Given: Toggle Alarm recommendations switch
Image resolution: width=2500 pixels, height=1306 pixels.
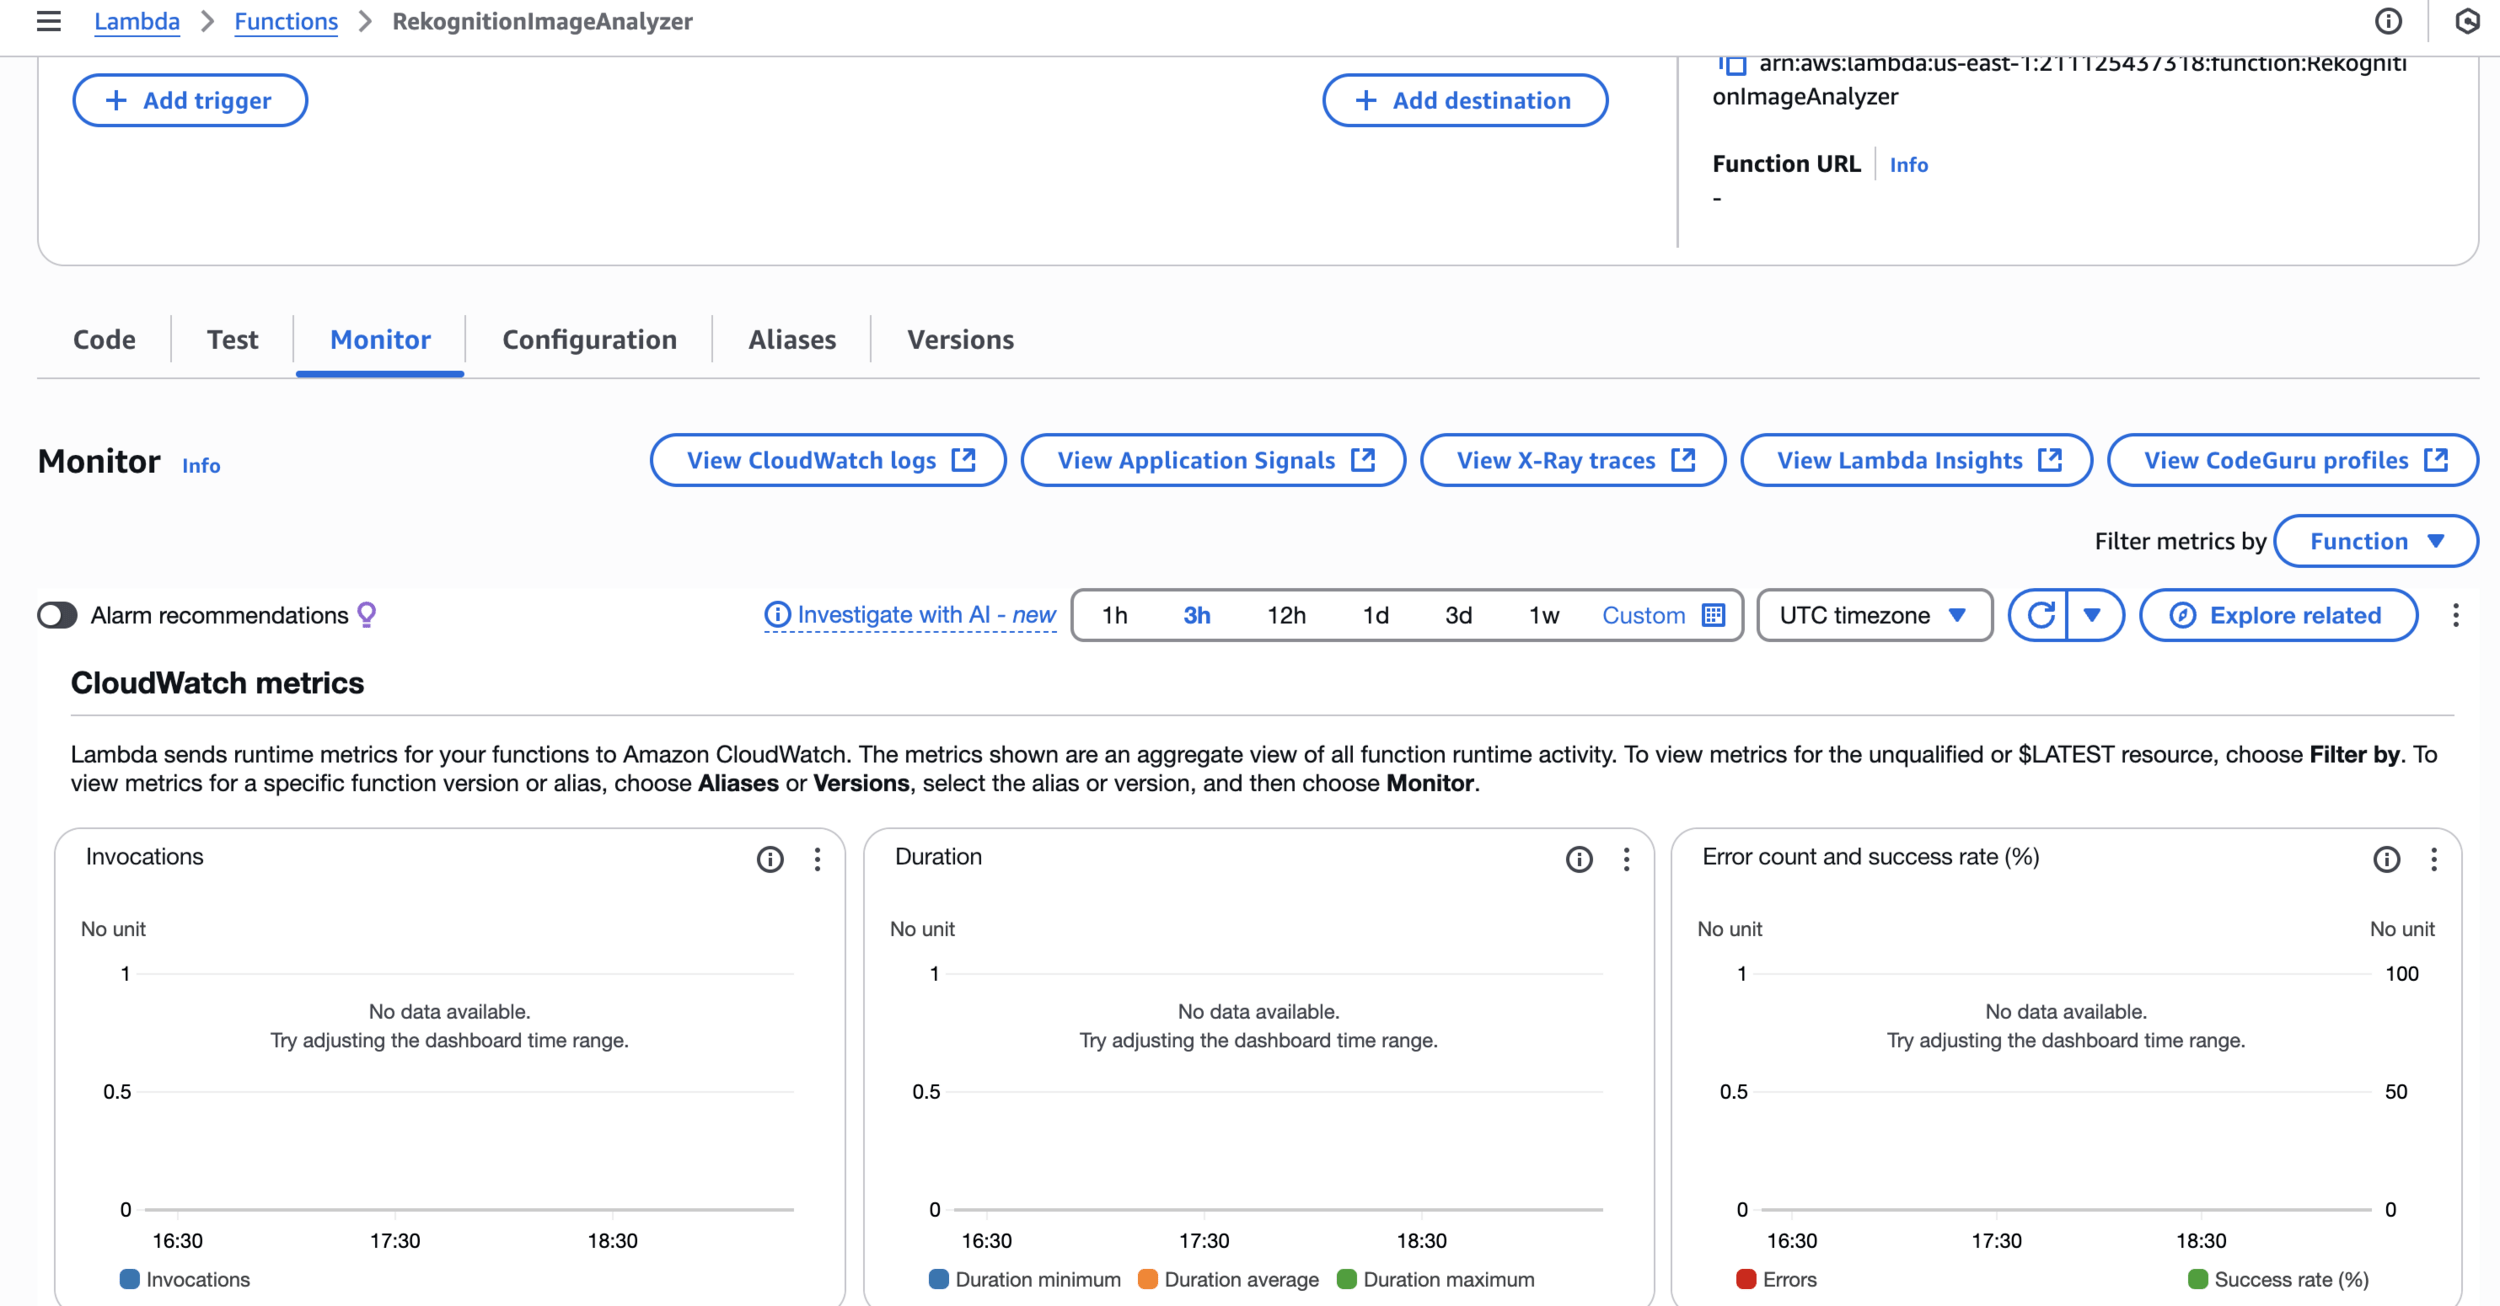Looking at the screenshot, I should (57, 615).
